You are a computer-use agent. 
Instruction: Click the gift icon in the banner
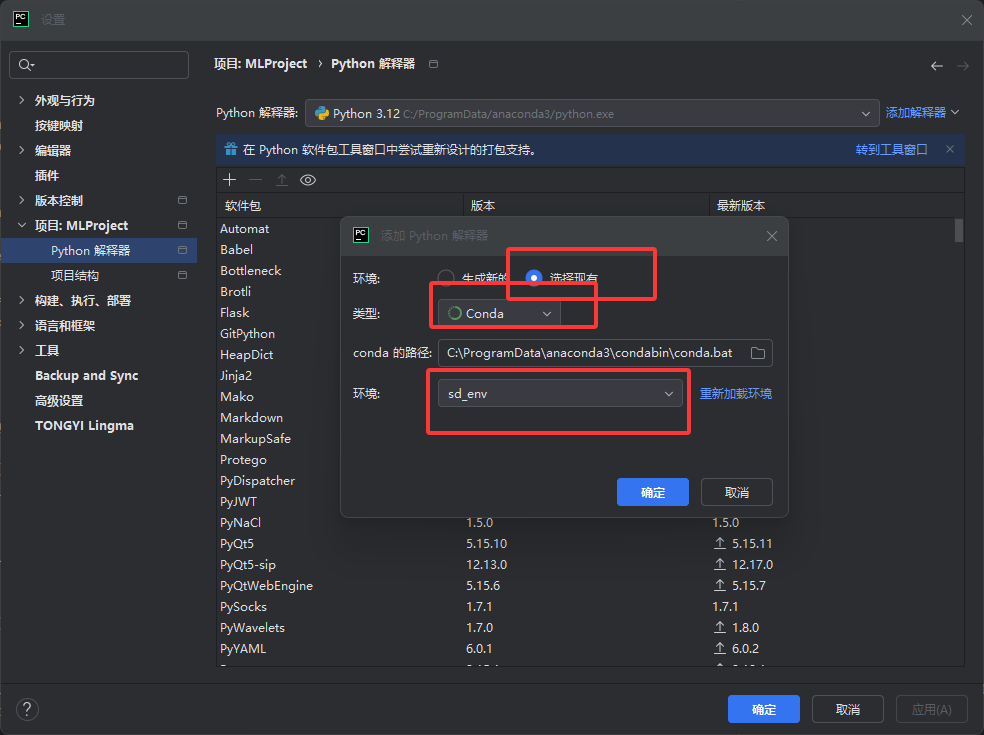[231, 149]
